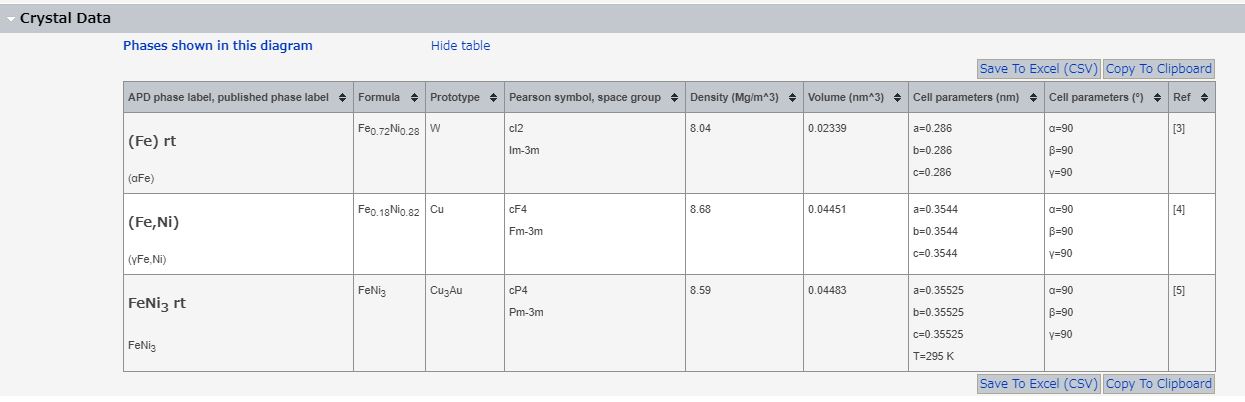Open reference [5] for FeNi3 rt
The height and width of the screenshot is (402, 1245).
(1179, 290)
